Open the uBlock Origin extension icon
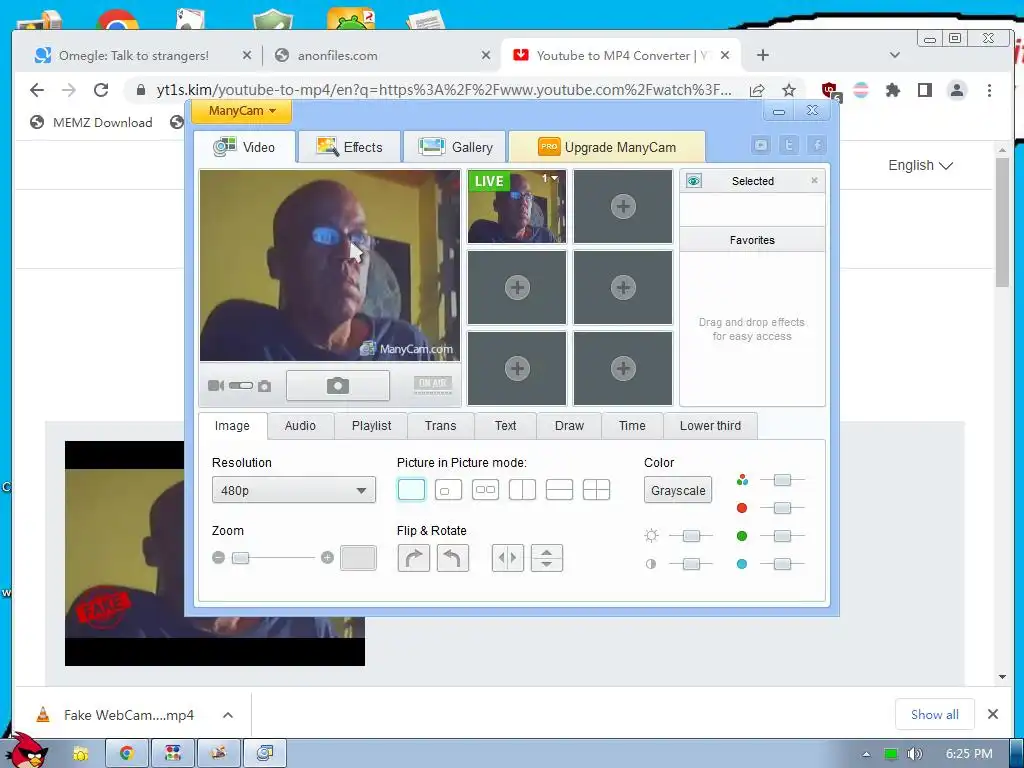The width and height of the screenshot is (1024, 768). point(831,91)
